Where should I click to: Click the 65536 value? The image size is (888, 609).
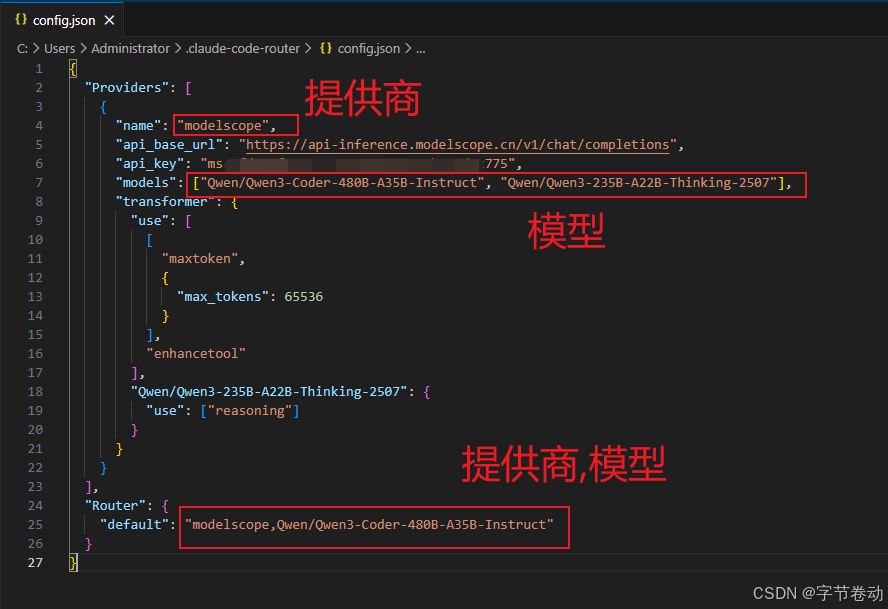pyautogui.click(x=304, y=297)
